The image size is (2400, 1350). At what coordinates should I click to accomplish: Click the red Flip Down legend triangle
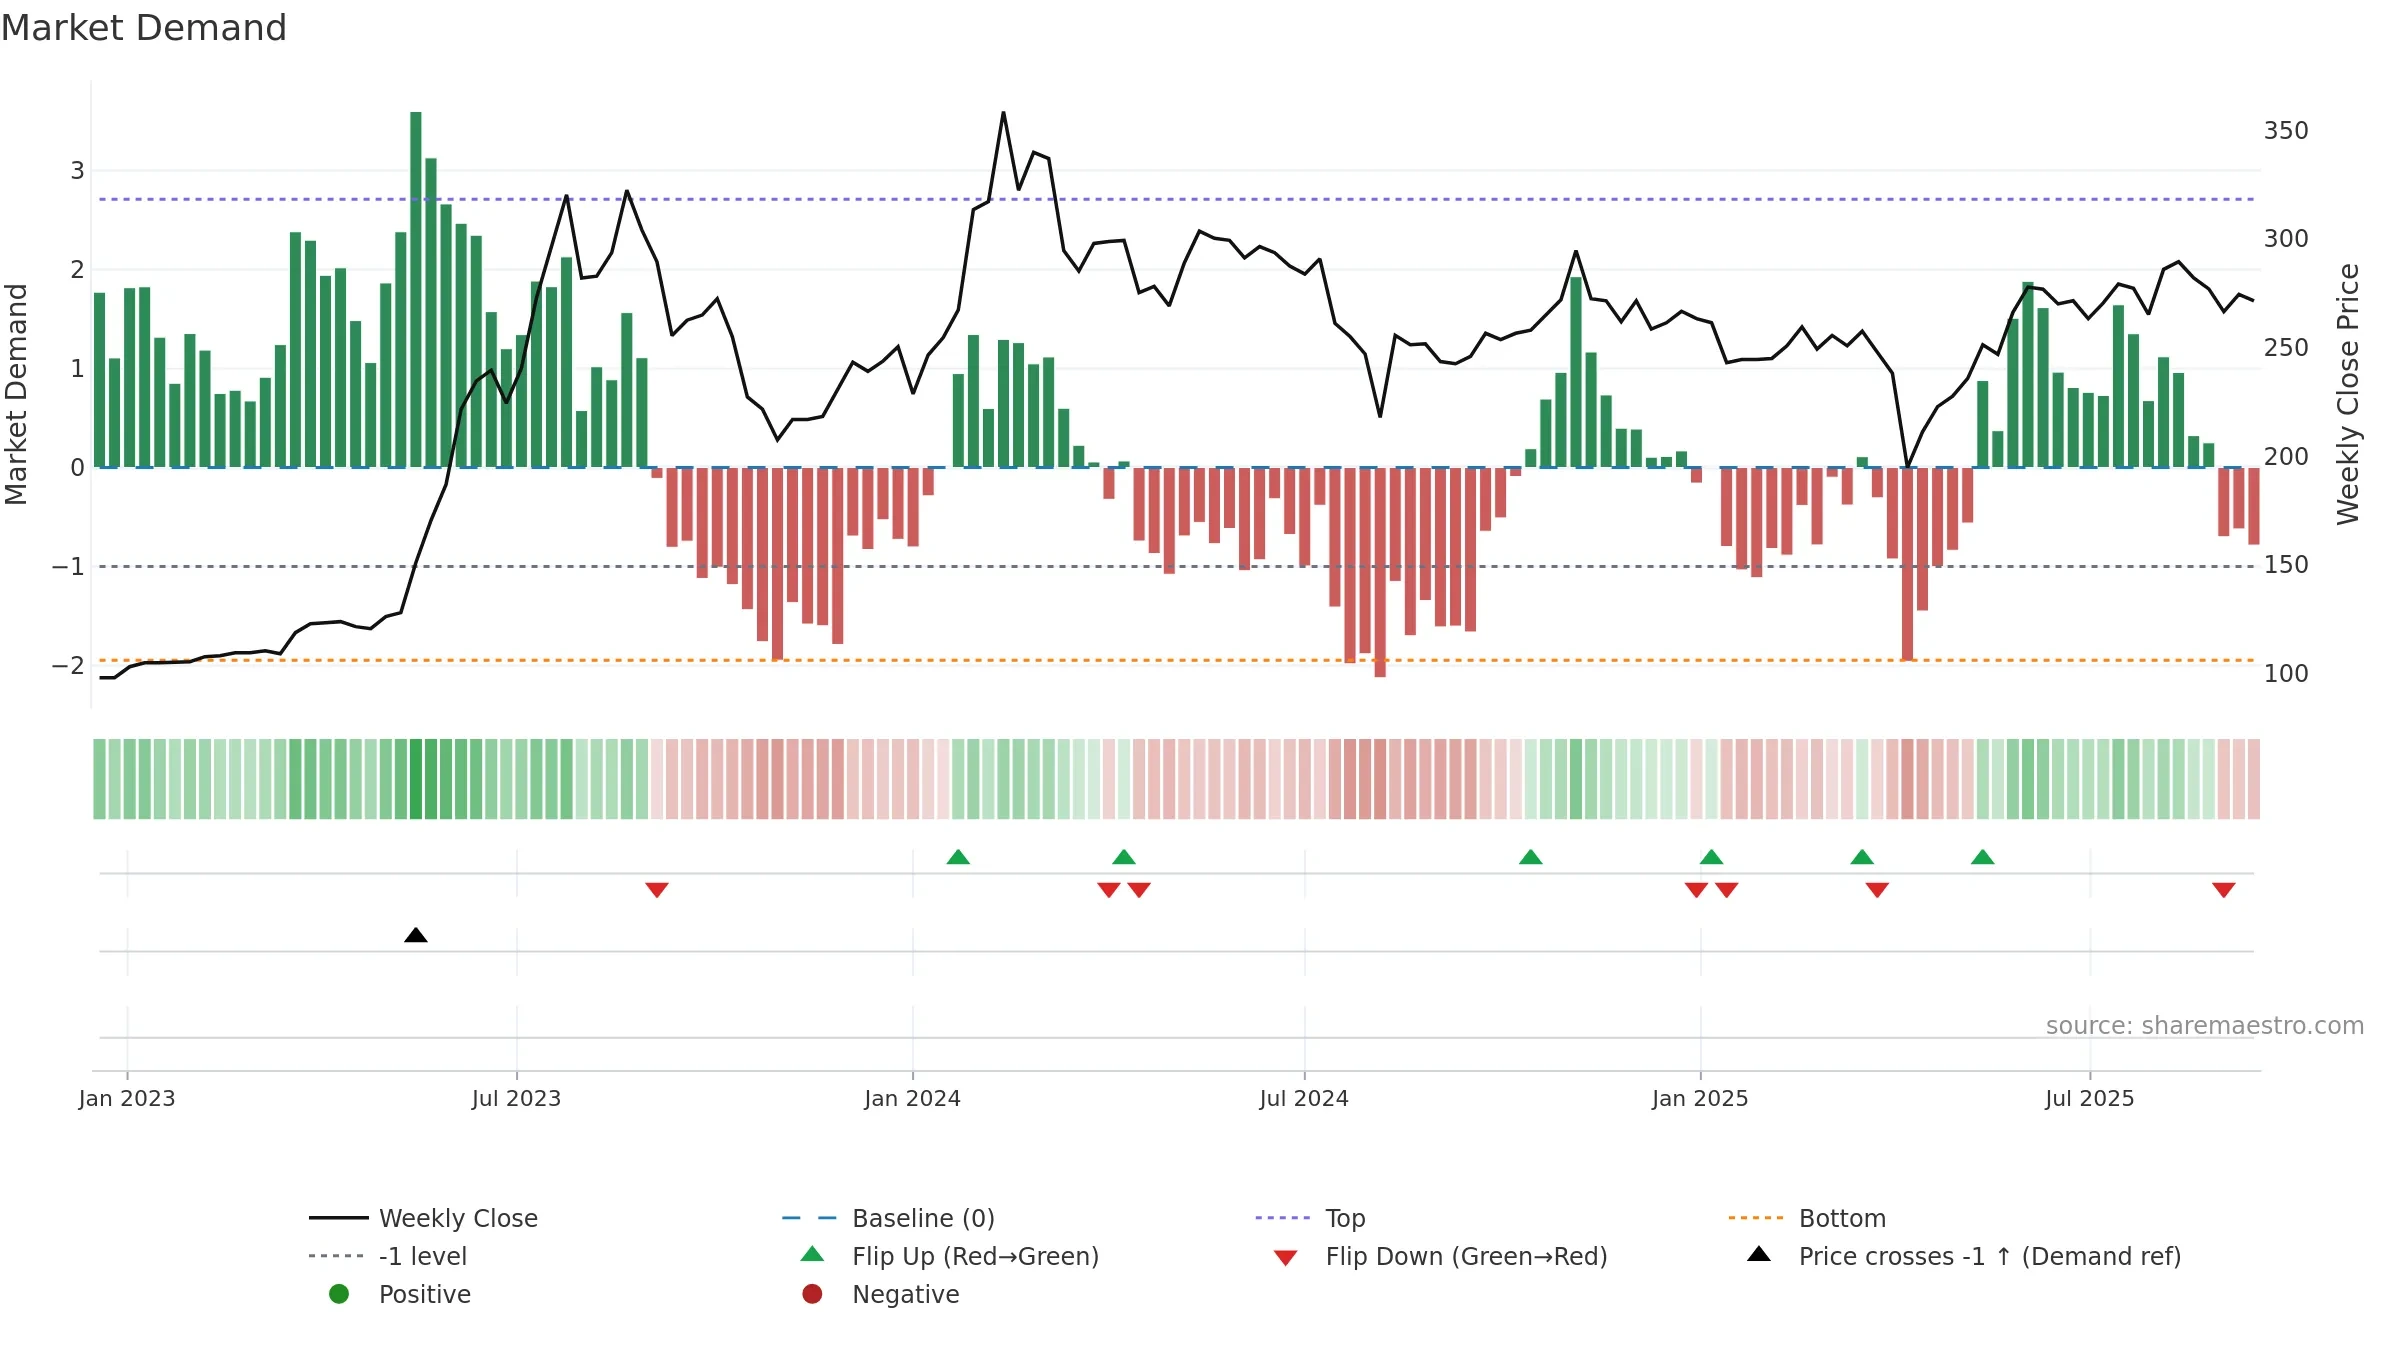point(1286,1258)
